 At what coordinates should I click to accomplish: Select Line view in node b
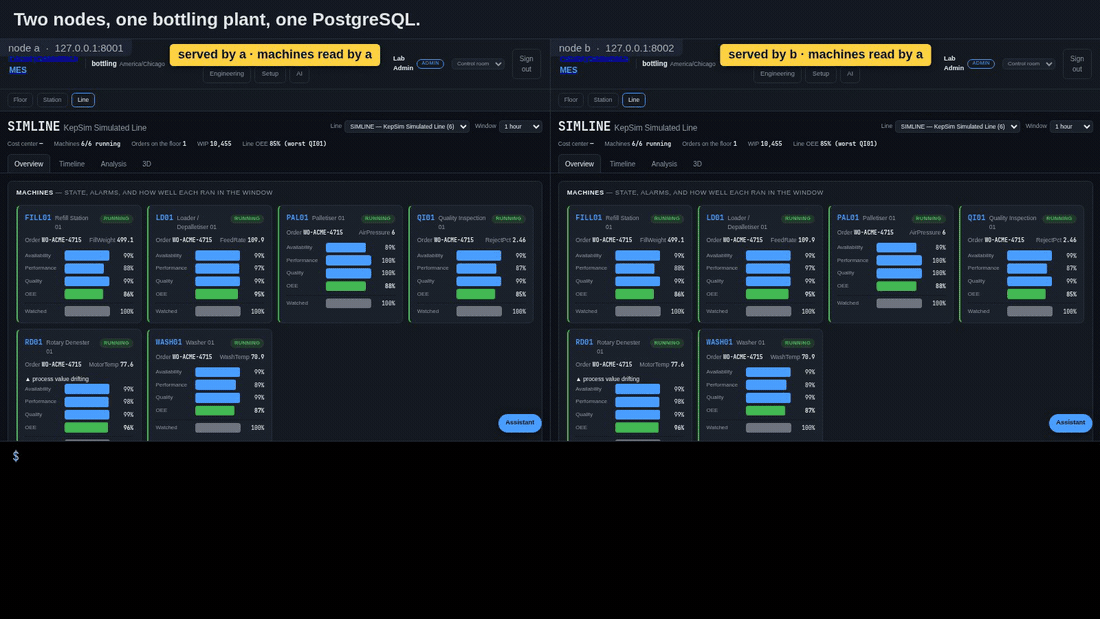633,100
